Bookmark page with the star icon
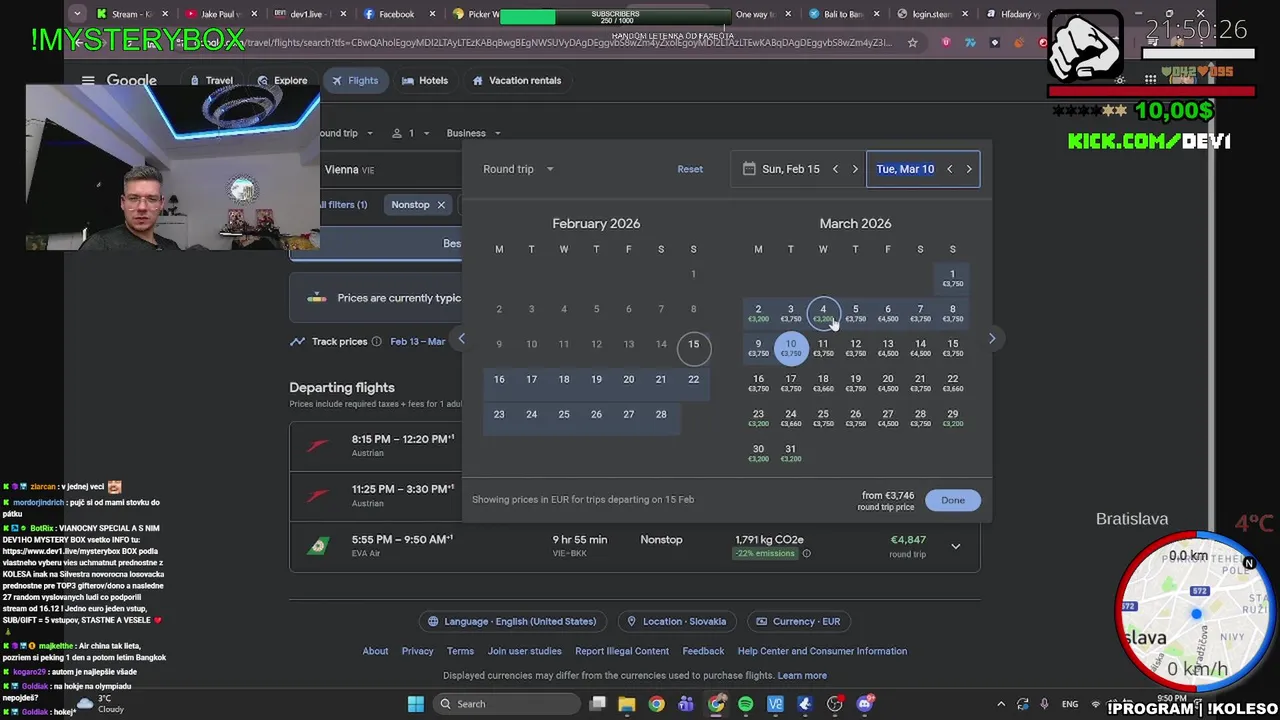 click(x=912, y=43)
